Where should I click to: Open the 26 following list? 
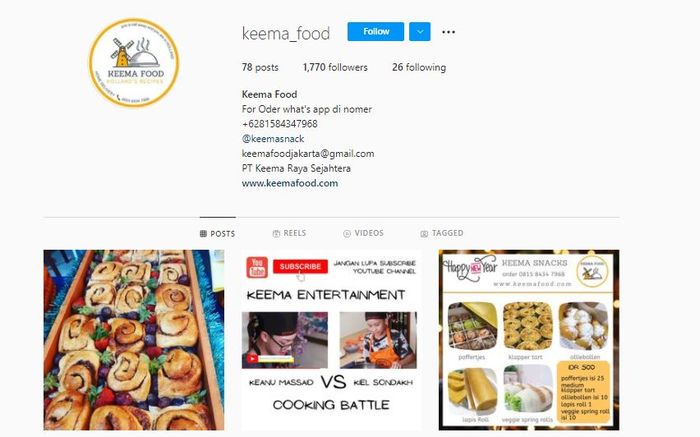point(419,67)
